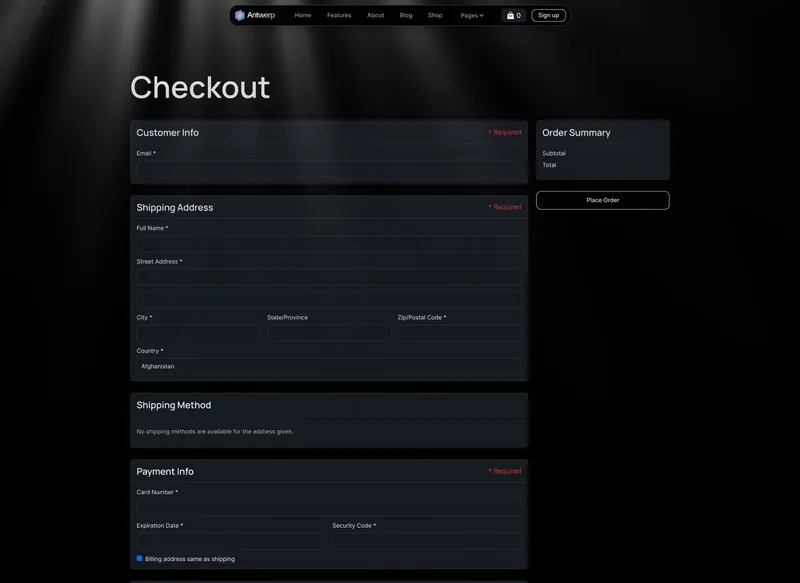The width and height of the screenshot is (800, 583).
Task: Click the City input field
Action: (x=198, y=333)
